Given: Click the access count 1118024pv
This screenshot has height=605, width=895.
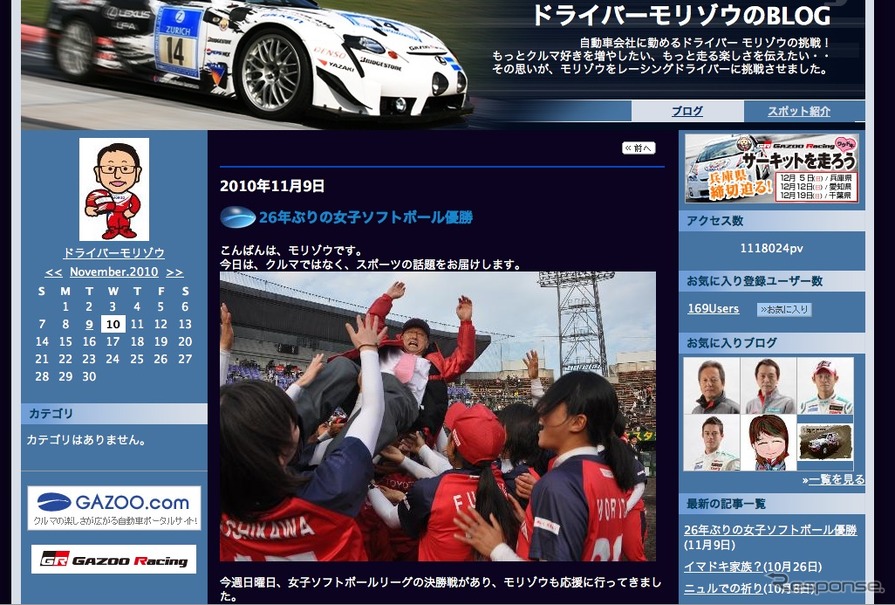Looking at the screenshot, I should click(x=772, y=248).
